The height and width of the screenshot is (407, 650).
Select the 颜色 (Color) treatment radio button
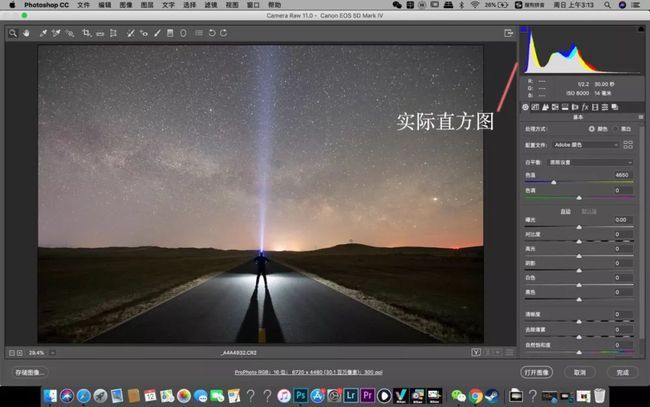coord(591,129)
